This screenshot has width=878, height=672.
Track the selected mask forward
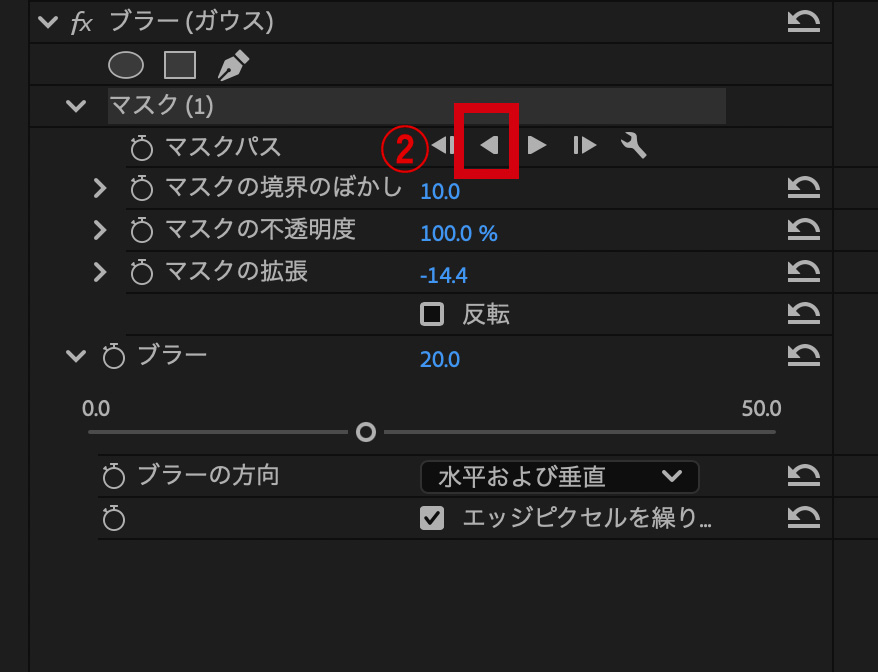(537, 146)
